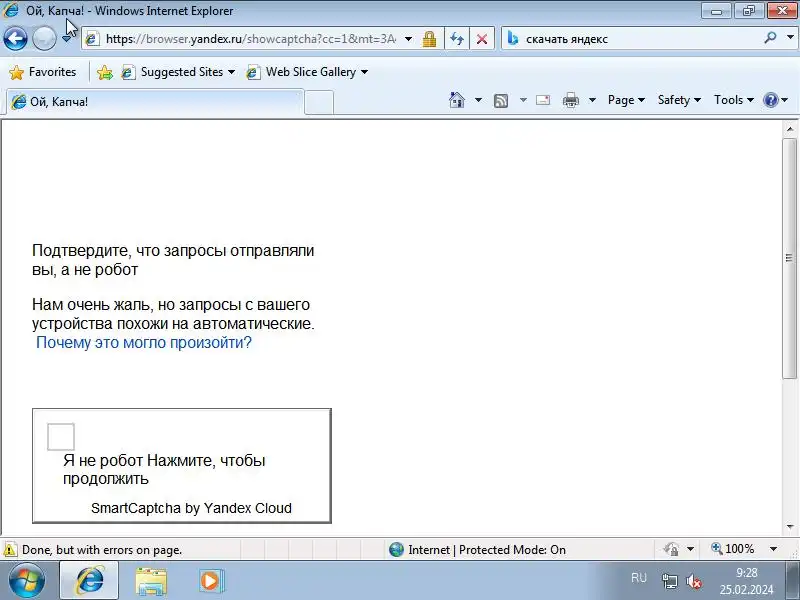Expand the Web Slice Gallery dropdown arrow
The height and width of the screenshot is (600, 800).
364,72
